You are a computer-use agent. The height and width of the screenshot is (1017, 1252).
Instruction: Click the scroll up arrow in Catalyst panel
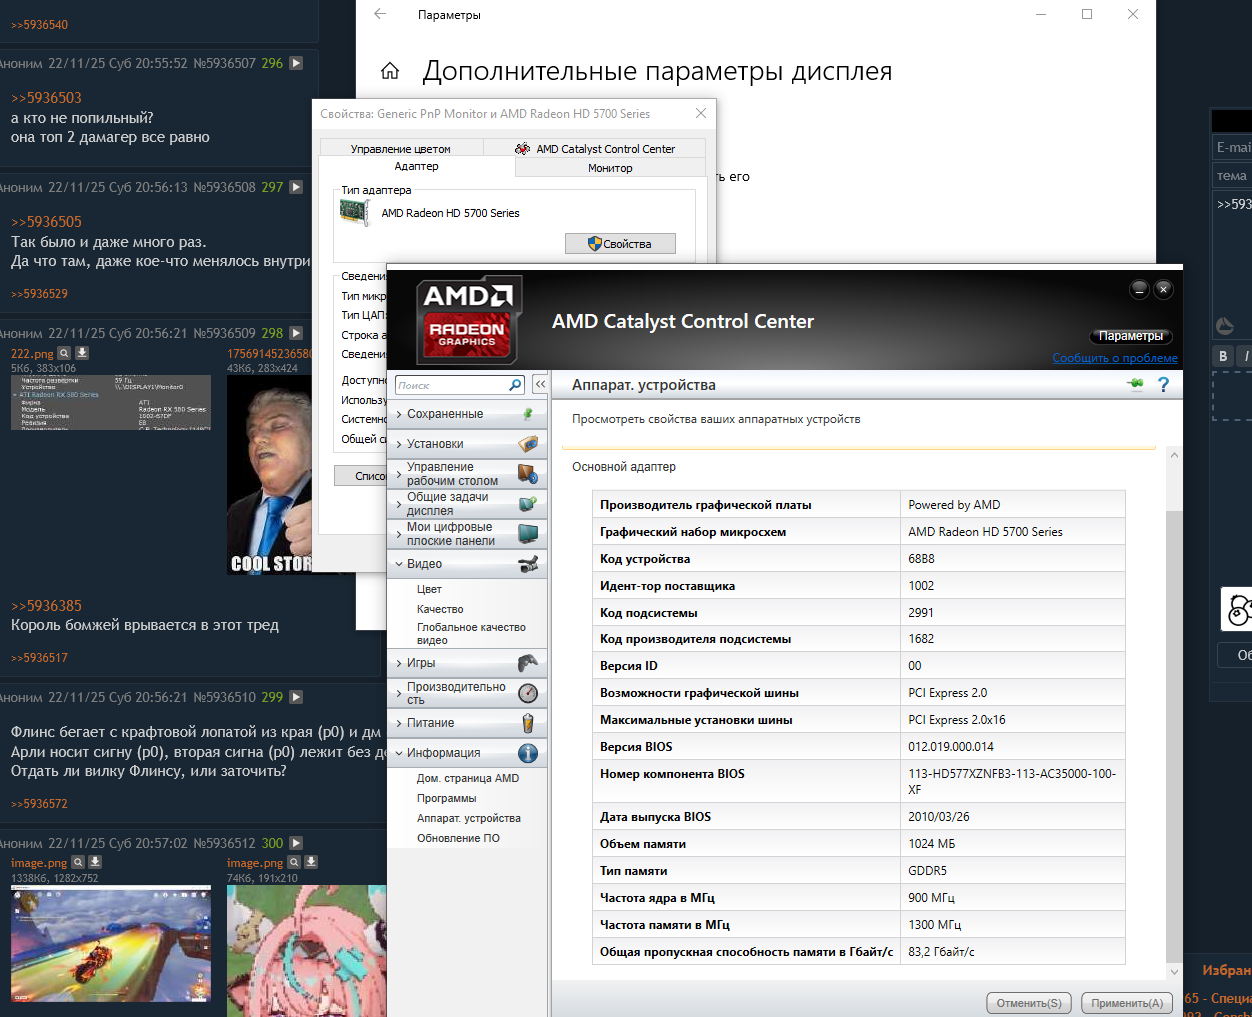(1174, 455)
